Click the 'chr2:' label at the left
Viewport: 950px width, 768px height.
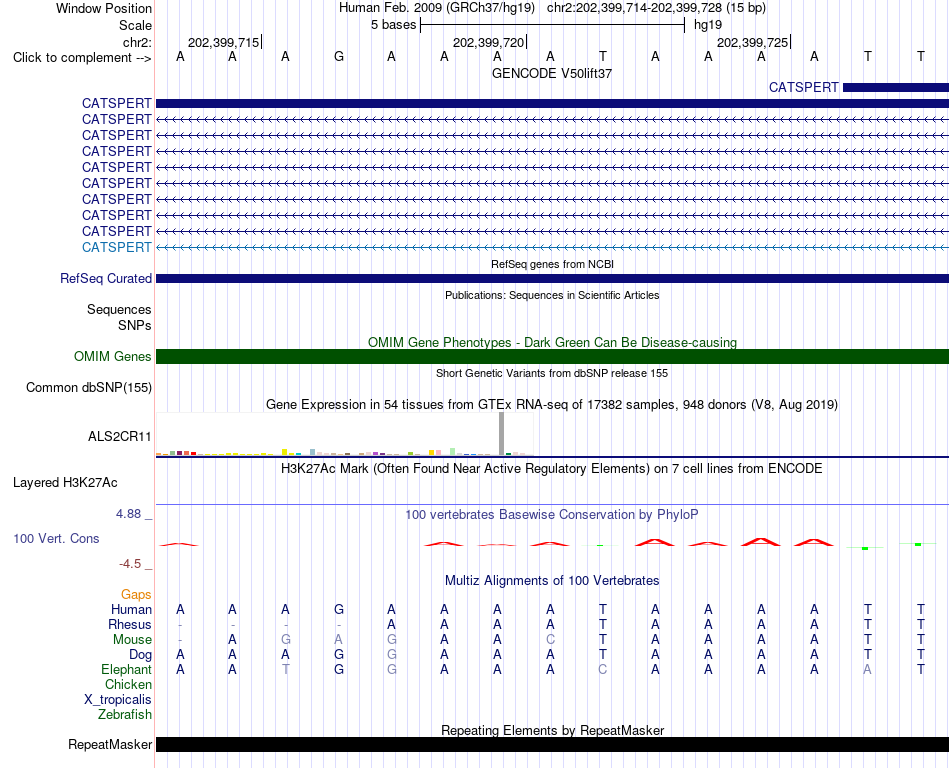pyautogui.click(x=137, y=42)
